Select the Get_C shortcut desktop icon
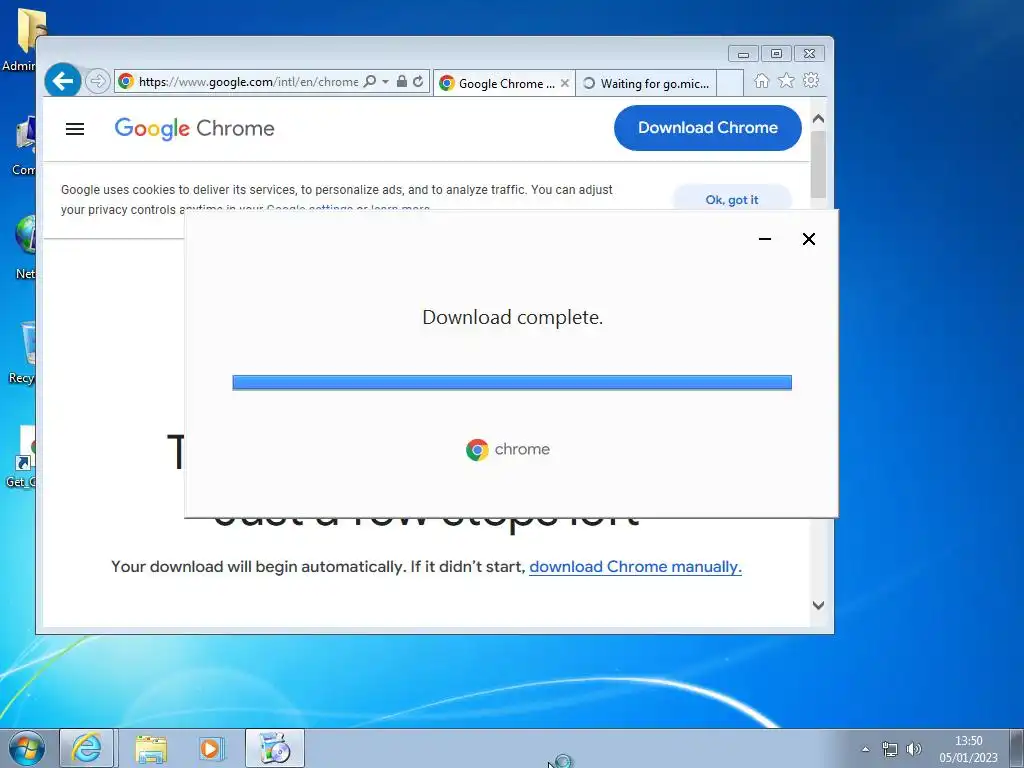 coord(21,457)
